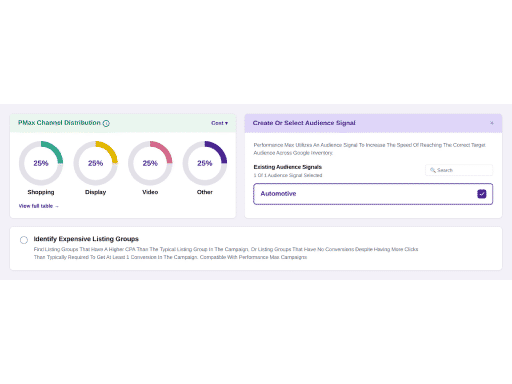Click the info icon beside PMax Channel Distribution

click(x=106, y=123)
